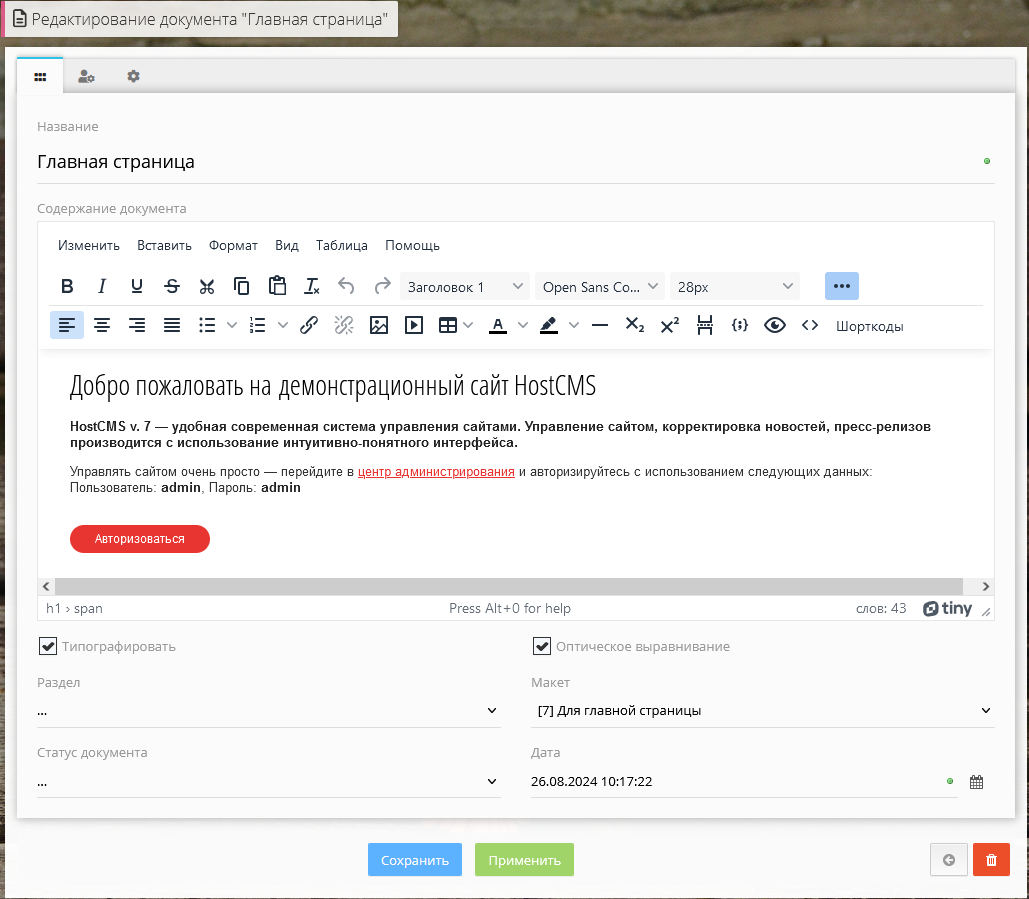Click the page break icon
Image resolution: width=1029 pixels, height=899 pixels.
point(705,325)
